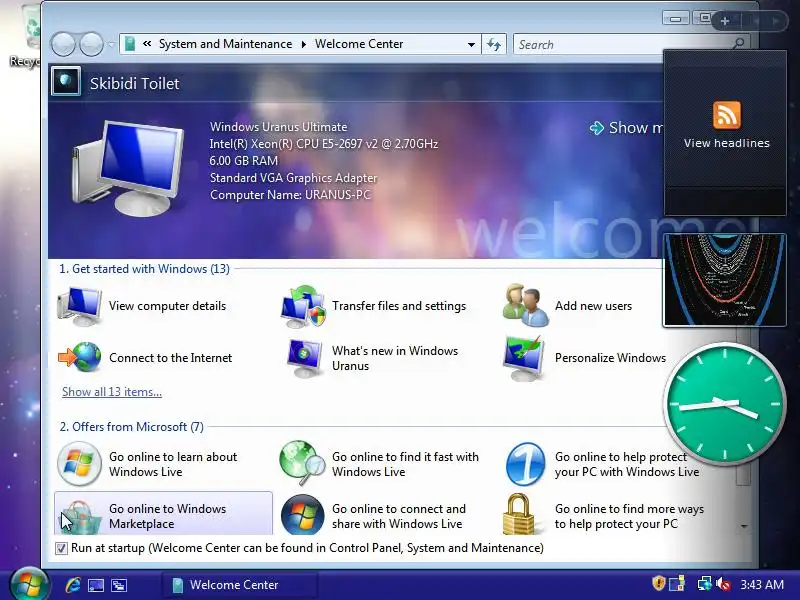Click the tray icon right of the shield
The width and height of the screenshot is (800, 600).
(x=677, y=584)
